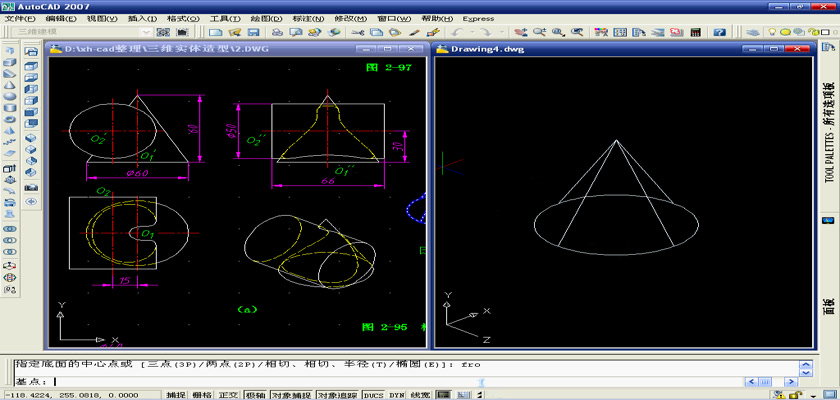The image size is (840, 400).
Task: Click the 3D DWF globe icon
Action: [334, 32]
